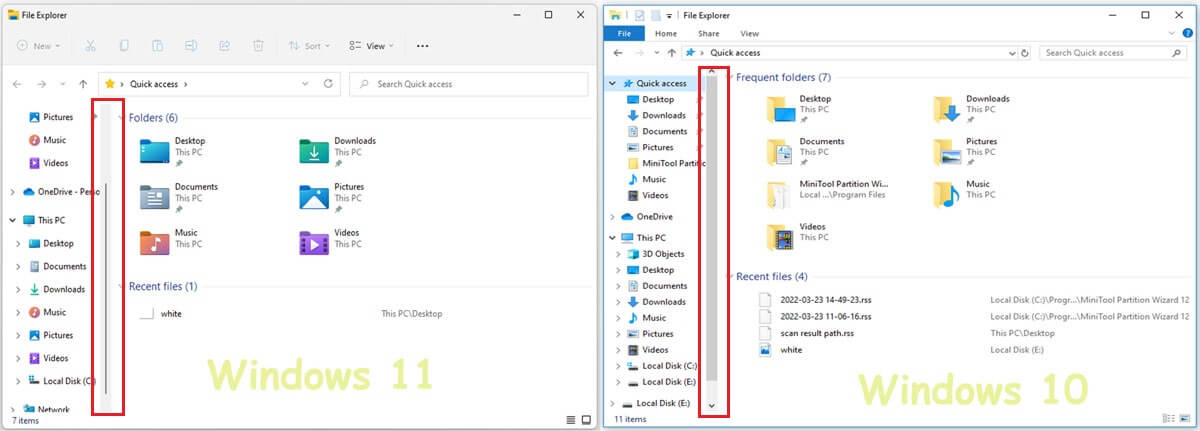Click the Copy icon in the Windows 11 toolbar
This screenshot has height=431, width=1200.
tap(124, 46)
